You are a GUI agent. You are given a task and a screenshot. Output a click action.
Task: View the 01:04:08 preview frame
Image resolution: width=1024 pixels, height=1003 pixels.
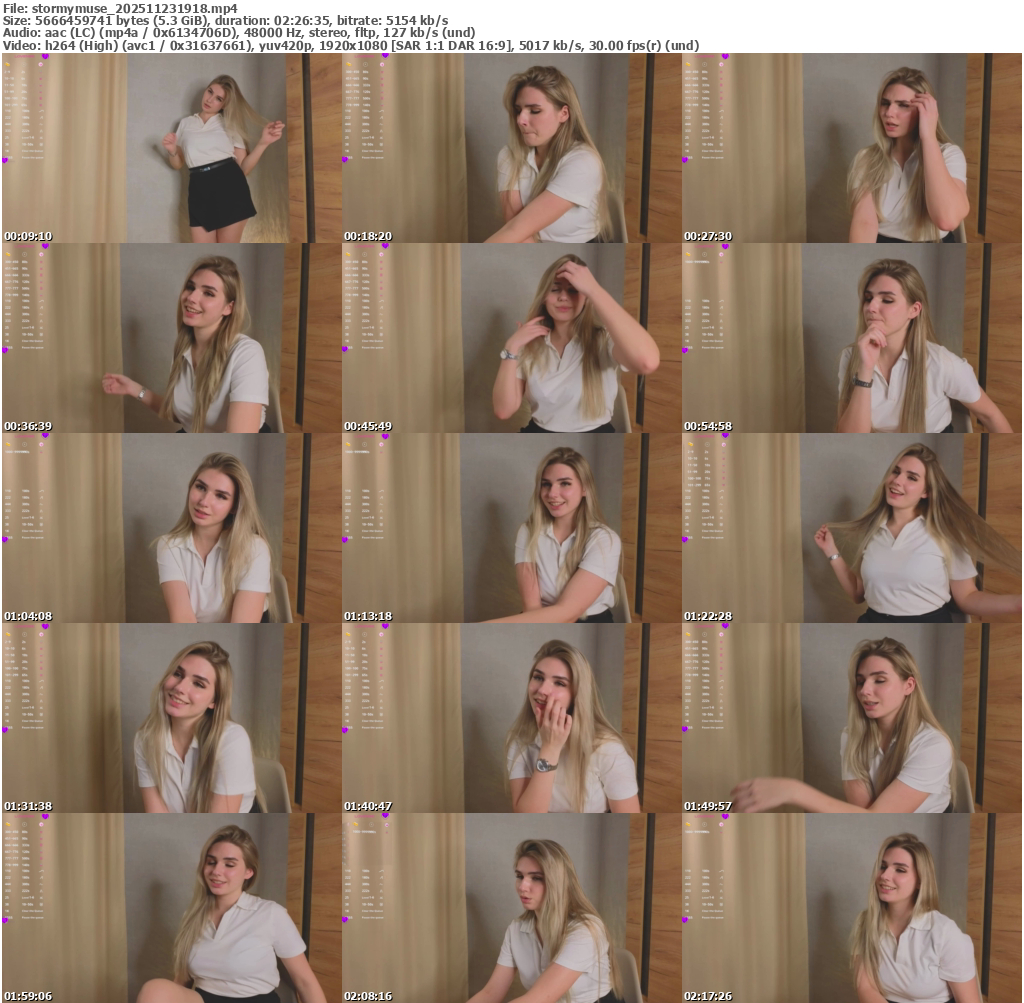point(172,528)
